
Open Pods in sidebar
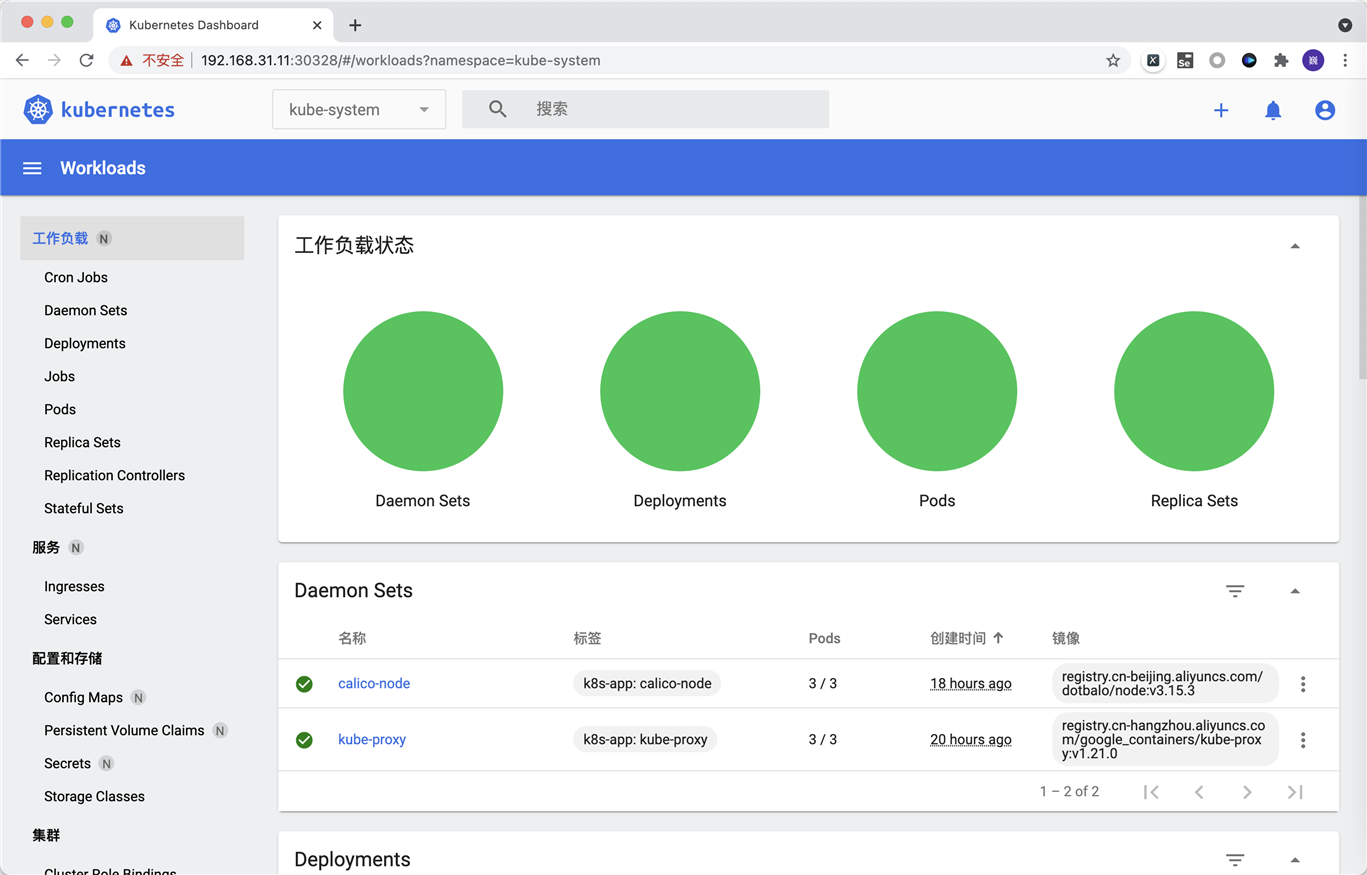pos(60,409)
